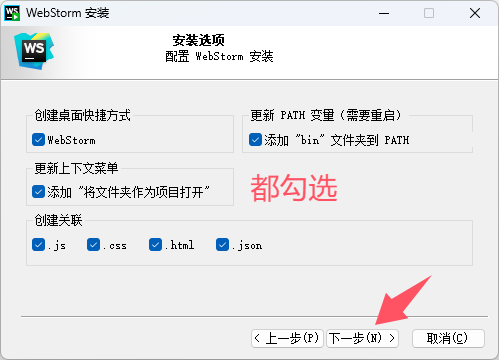
Task: Click the "创建关联" group label
Action: (x=58, y=220)
